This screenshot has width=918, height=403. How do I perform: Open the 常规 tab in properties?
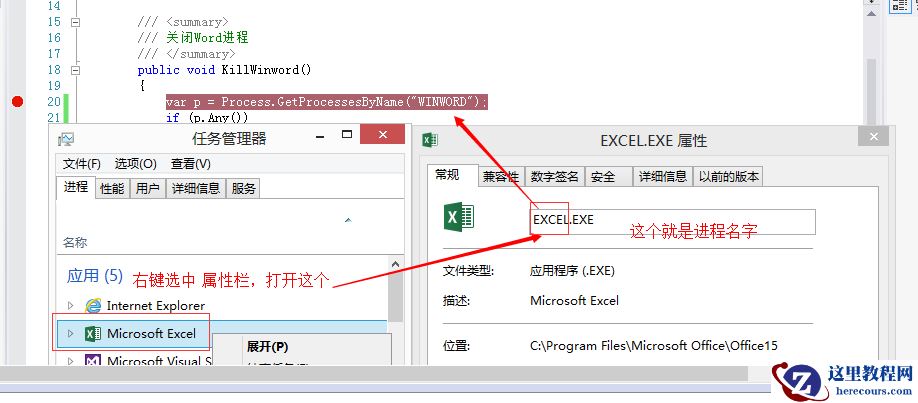[447, 175]
